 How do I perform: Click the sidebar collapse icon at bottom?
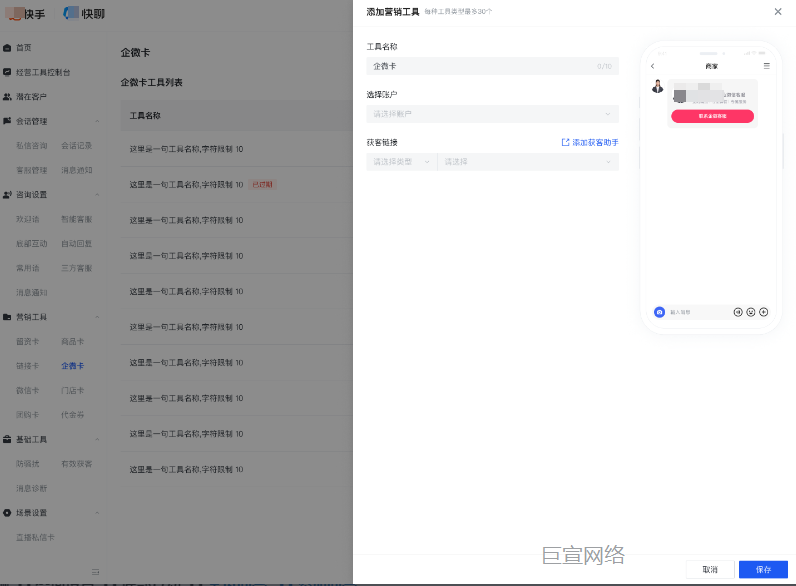click(x=95, y=572)
